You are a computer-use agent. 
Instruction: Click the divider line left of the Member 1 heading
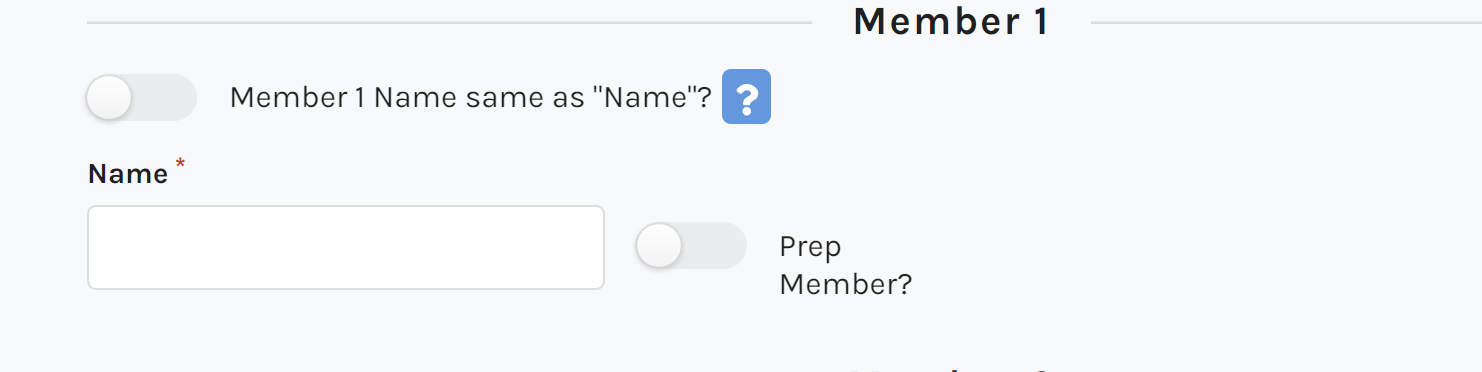[x=449, y=22]
